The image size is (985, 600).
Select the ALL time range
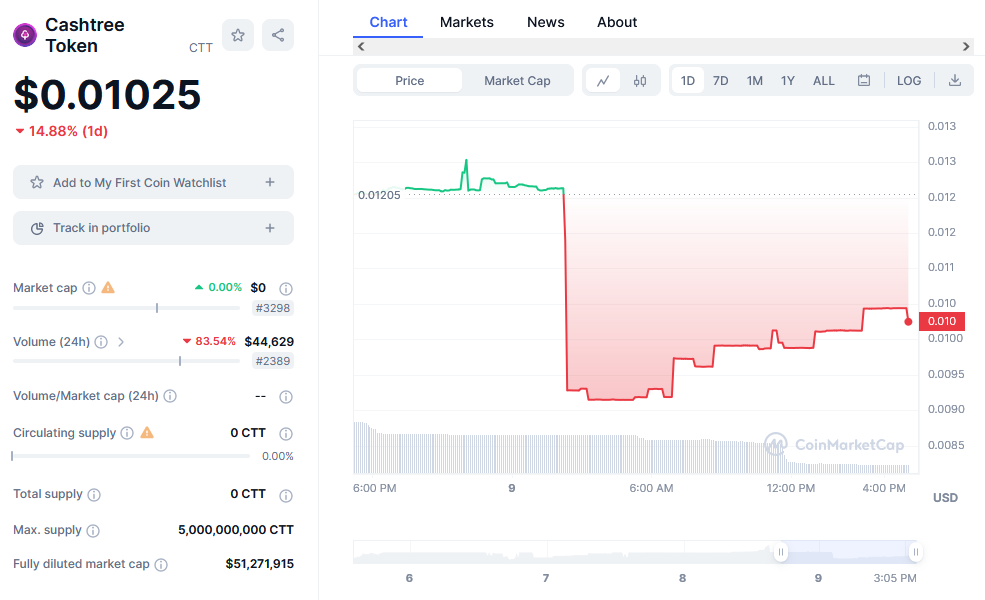click(824, 80)
